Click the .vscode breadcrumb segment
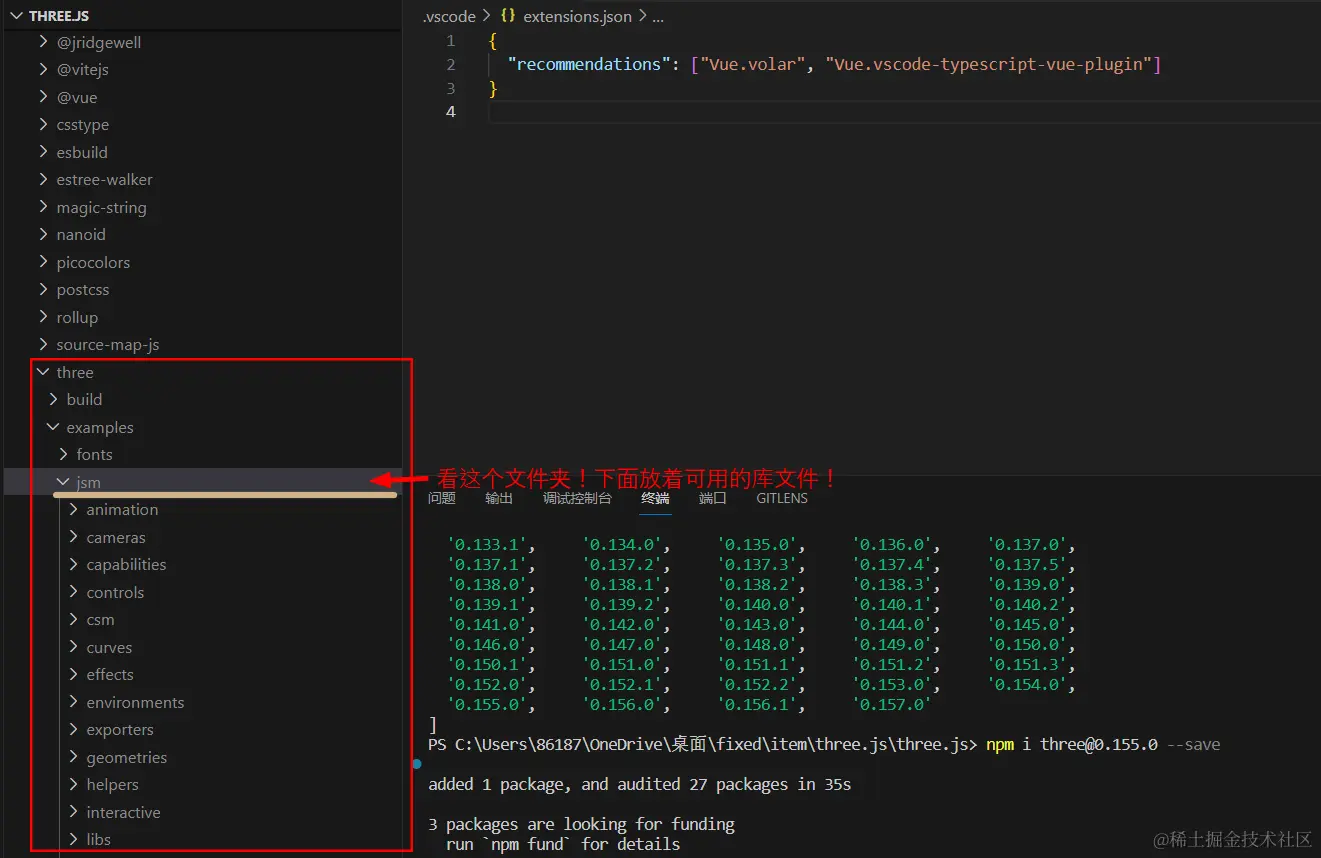 point(449,16)
